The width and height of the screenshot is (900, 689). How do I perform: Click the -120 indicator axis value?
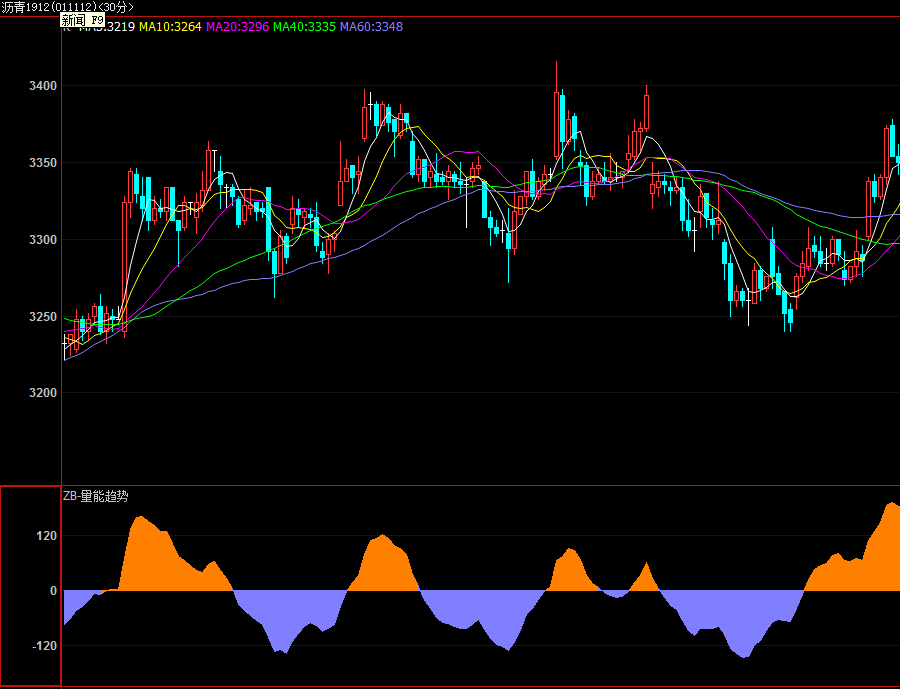pos(44,646)
